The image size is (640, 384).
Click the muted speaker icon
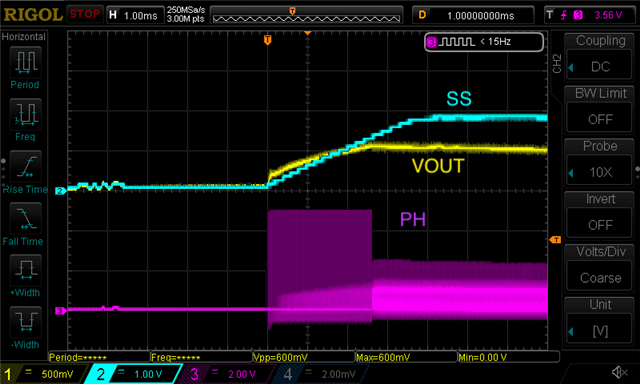pos(619,372)
